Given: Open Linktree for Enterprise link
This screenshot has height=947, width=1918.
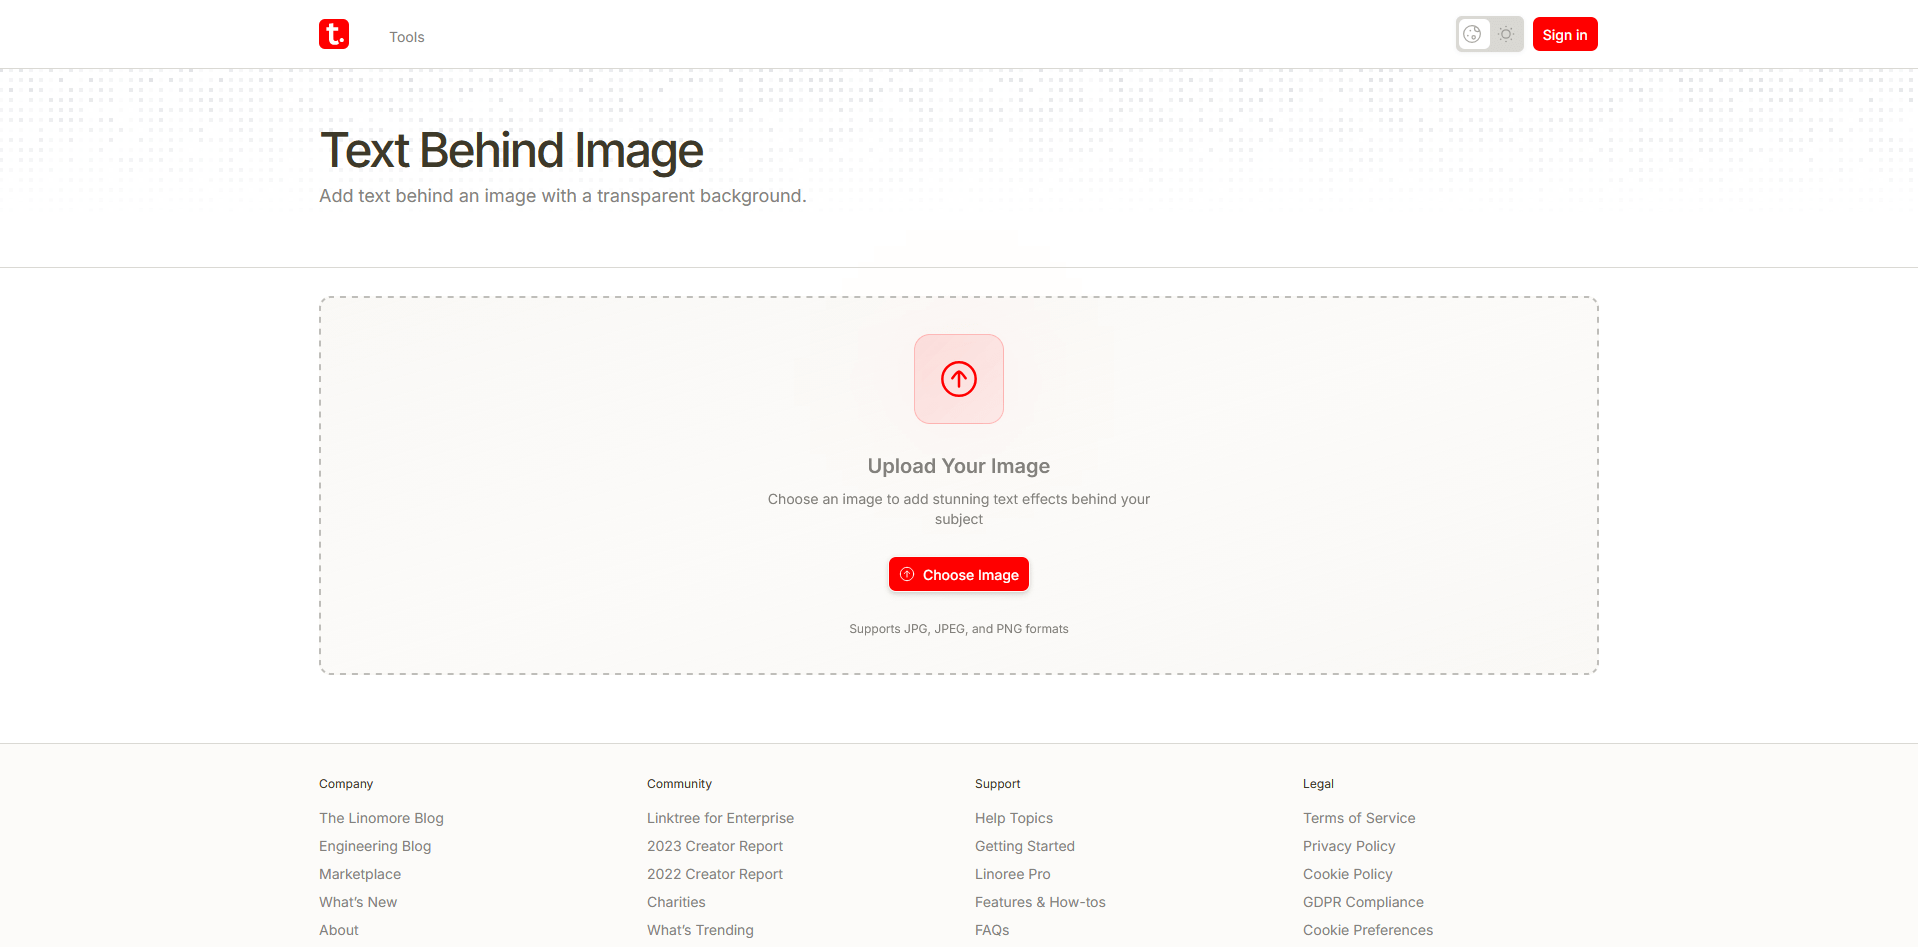Looking at the screenshot, I should [720, 818].
